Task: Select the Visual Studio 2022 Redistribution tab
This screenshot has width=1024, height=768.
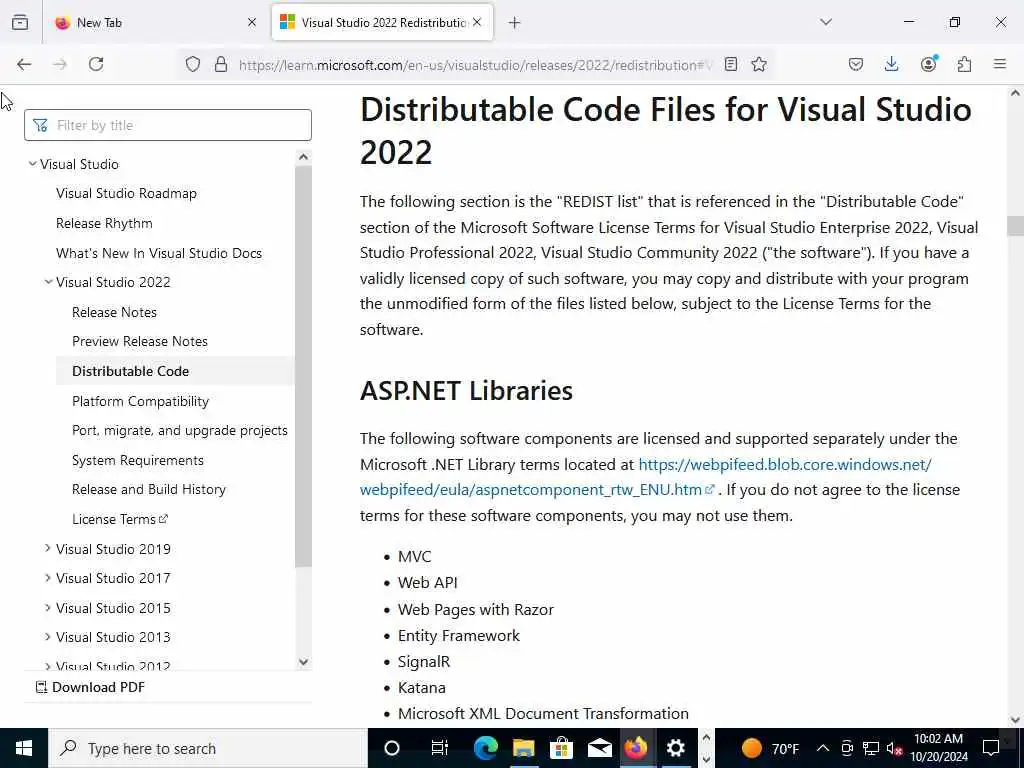Action: coord(382,22)
